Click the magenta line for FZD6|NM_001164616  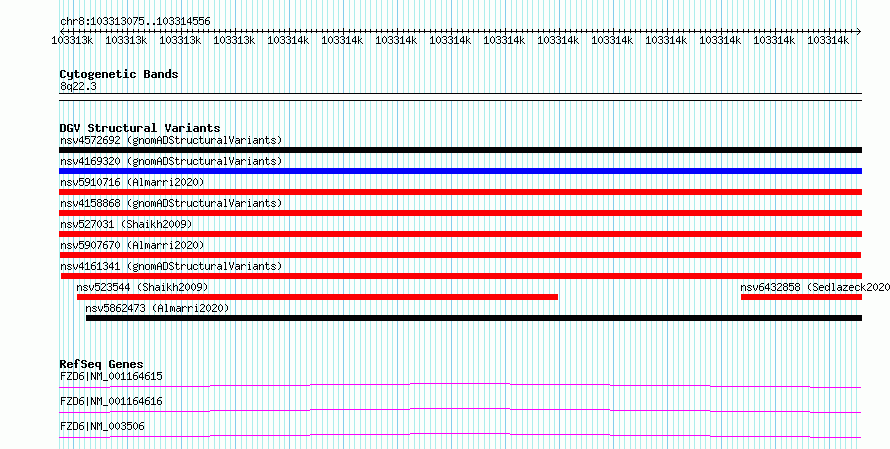[x=460, y=410]
